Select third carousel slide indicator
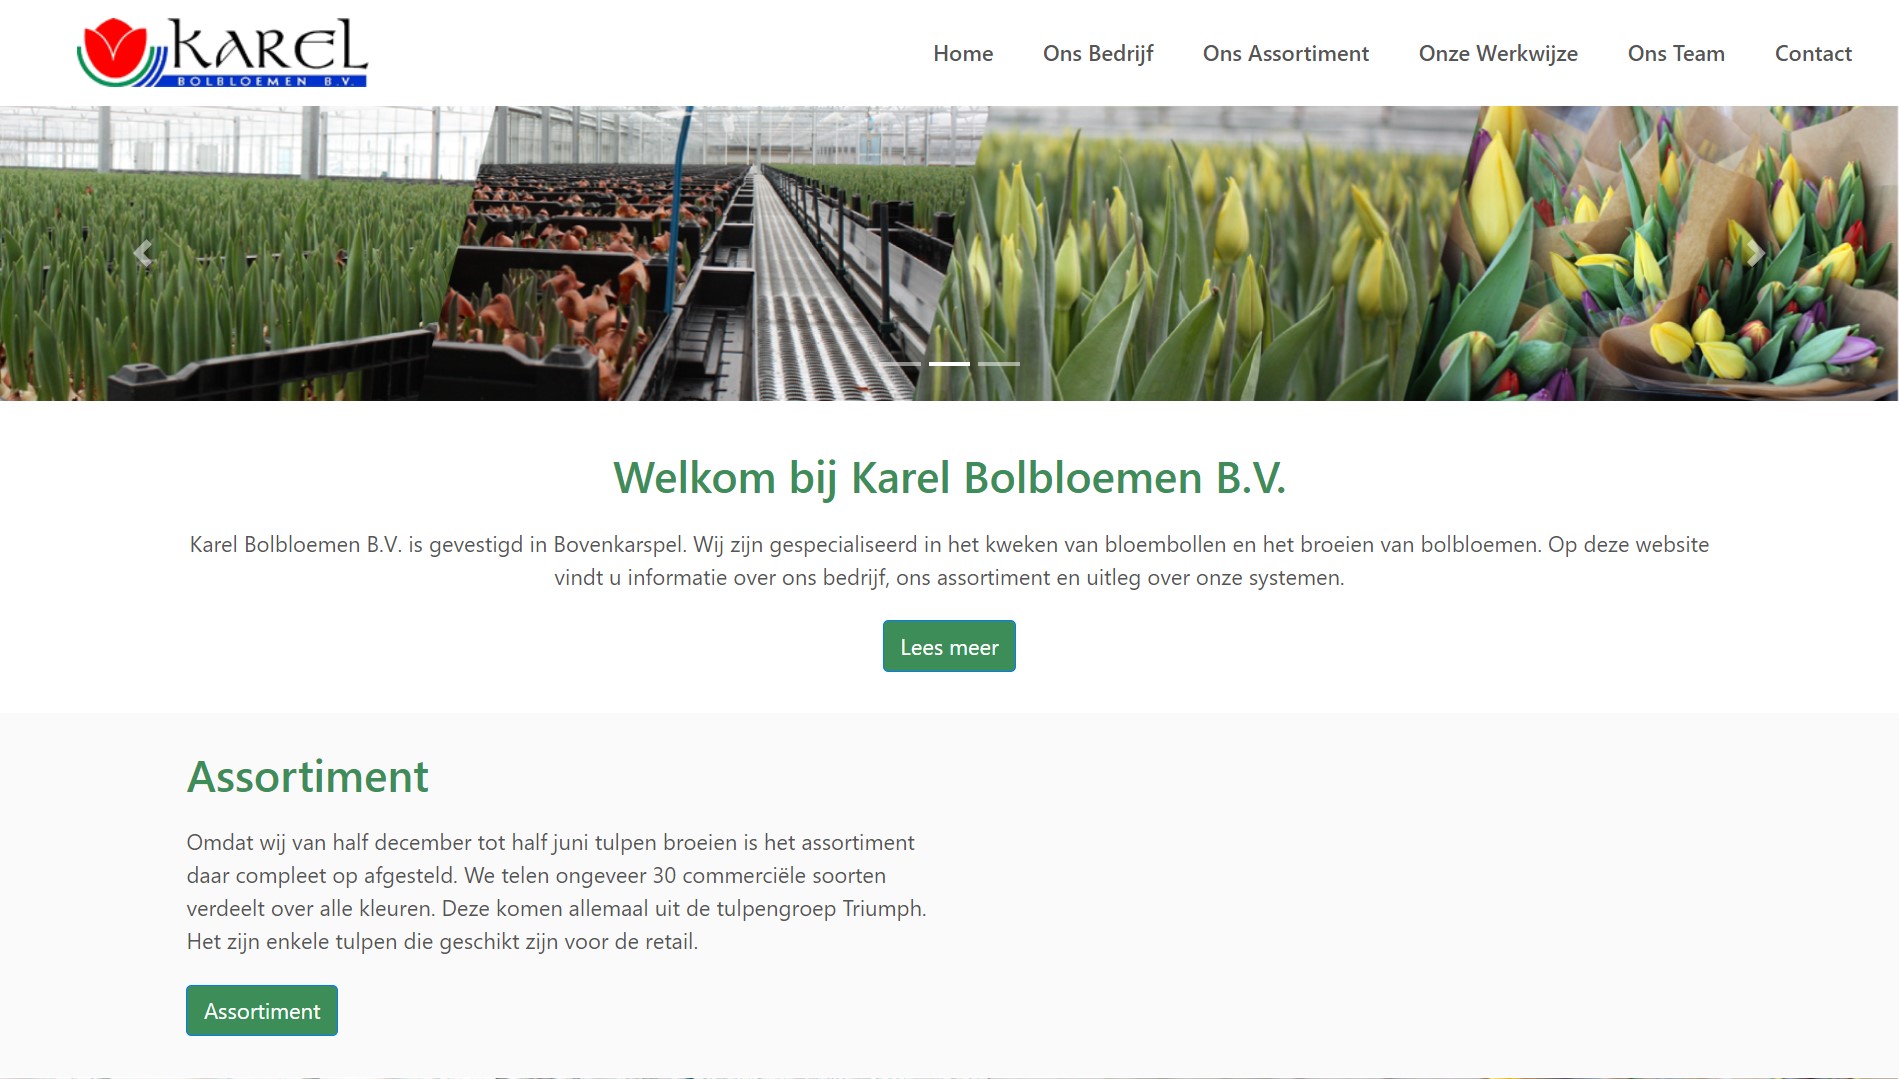 (x=999, y=364)
